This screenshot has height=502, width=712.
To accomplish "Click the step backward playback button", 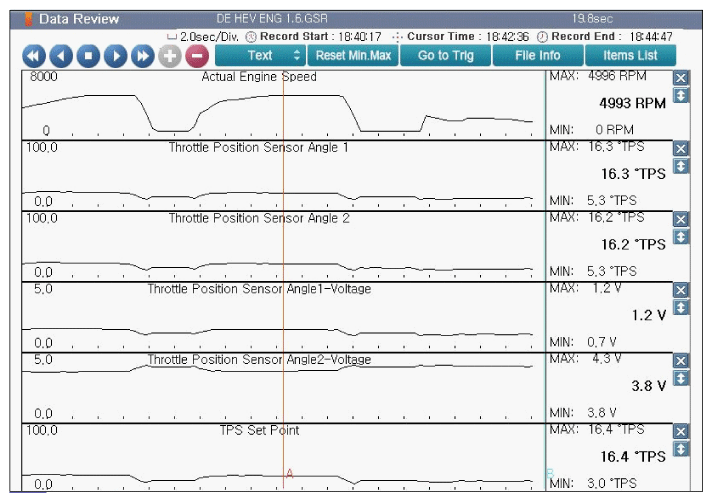I will tap(62, 56).
